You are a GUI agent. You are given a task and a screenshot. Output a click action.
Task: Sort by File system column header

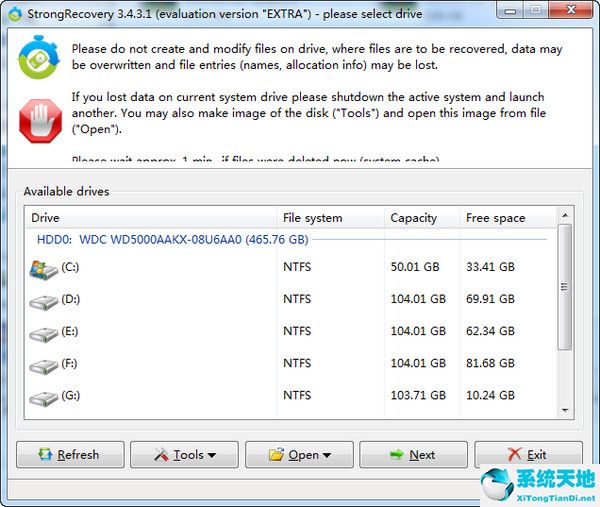[330, 218]
